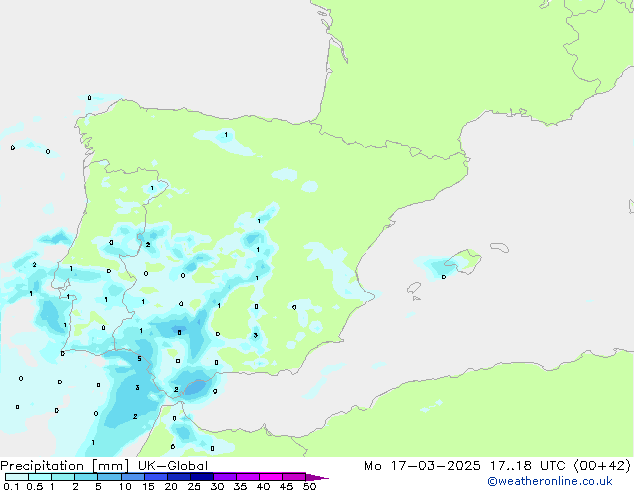This screenshot has width=634, height=490.
Task: Click the '17..18 UTC' time range
Action: (x=527, y=466)
